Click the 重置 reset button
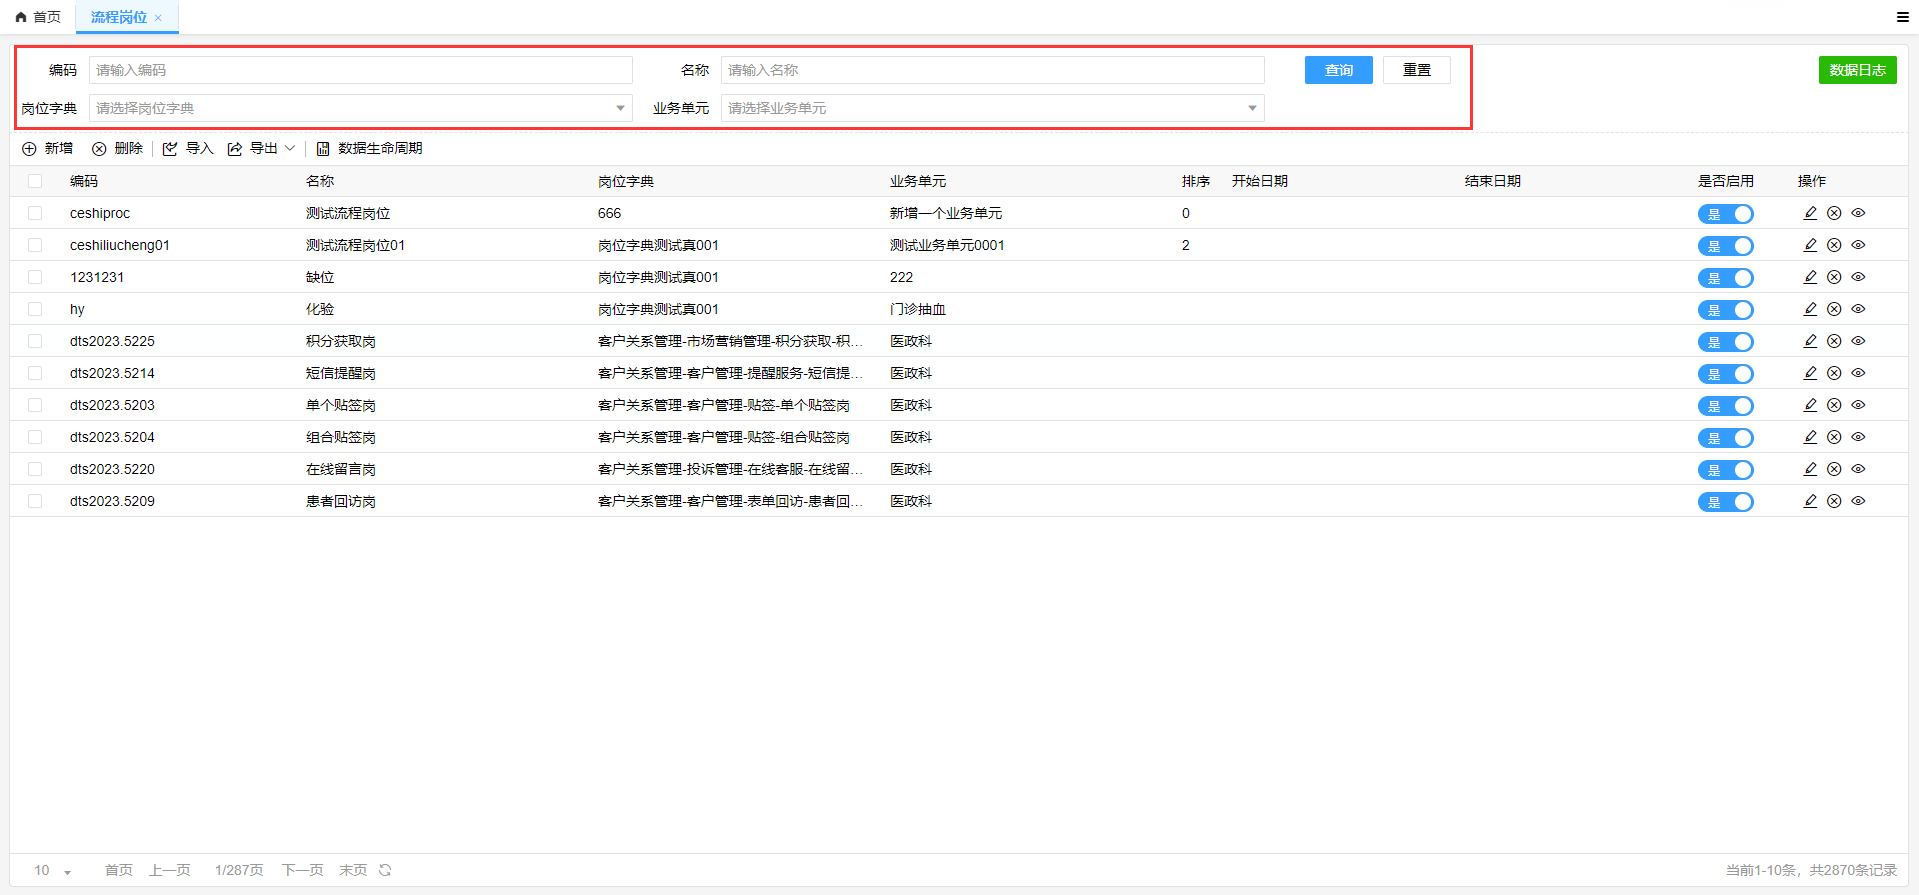1919x895 pixels. click(x=1417, y=70)
